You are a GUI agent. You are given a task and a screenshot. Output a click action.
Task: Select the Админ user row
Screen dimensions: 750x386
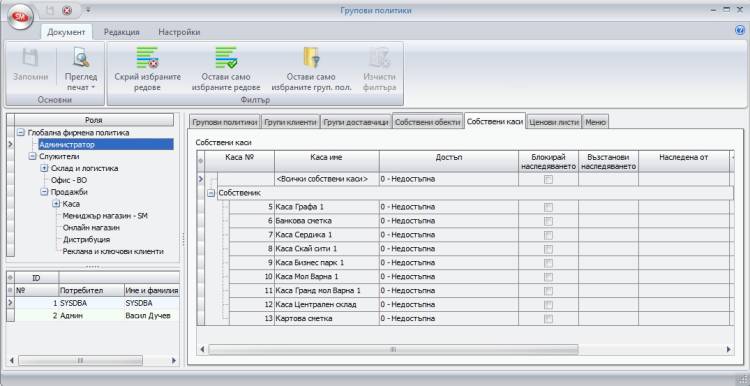[x=97, y=316]
